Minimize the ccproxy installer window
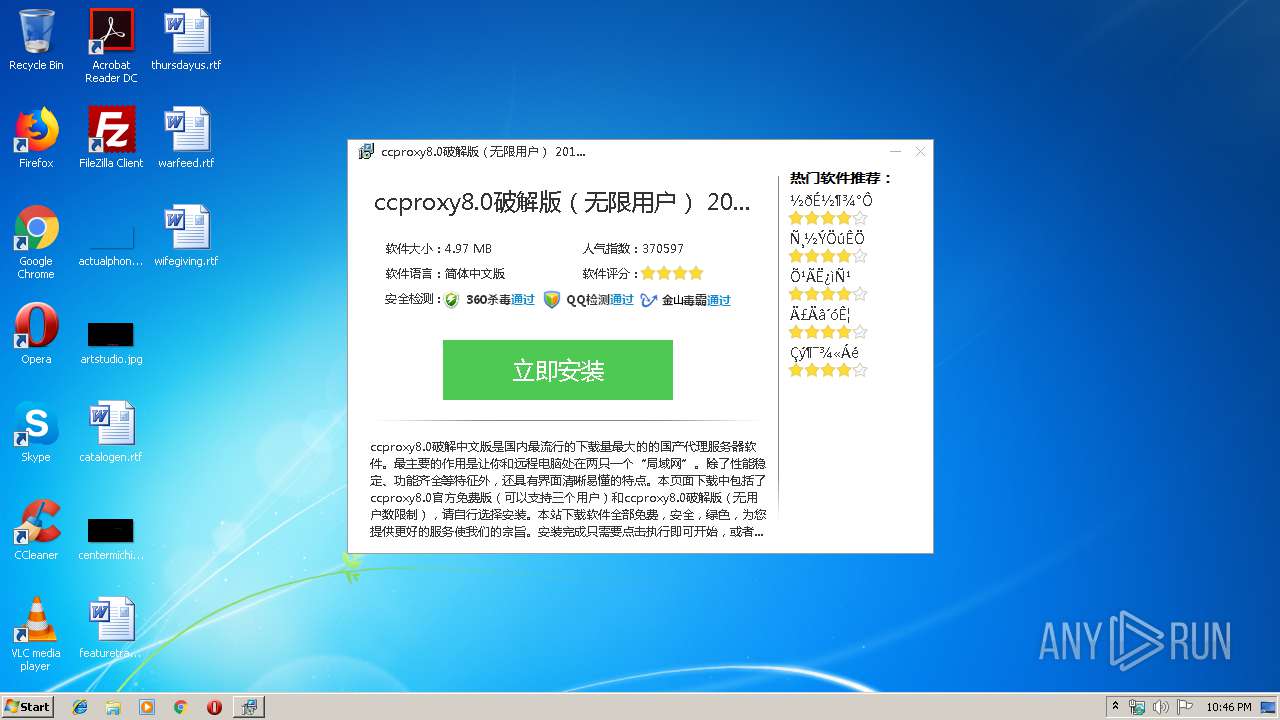The image size is (1280, 720). click(896, 151)
